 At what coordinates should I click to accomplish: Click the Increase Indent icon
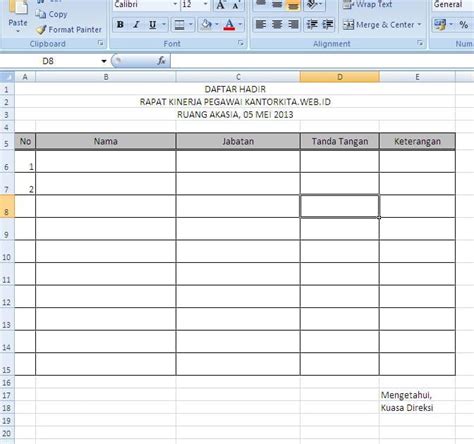click(328, 24)
